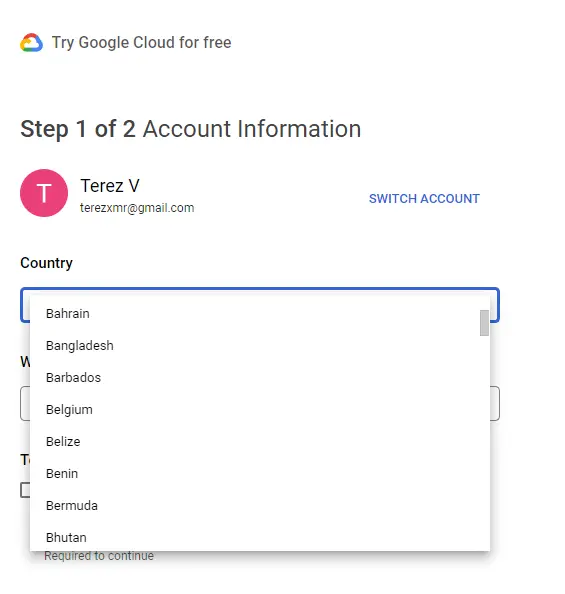Click the SWITCH ACCOUNT link
Image resolution: width=565 pixels, height=594 pixels.
pyautogui.click(x=424, y=199)
